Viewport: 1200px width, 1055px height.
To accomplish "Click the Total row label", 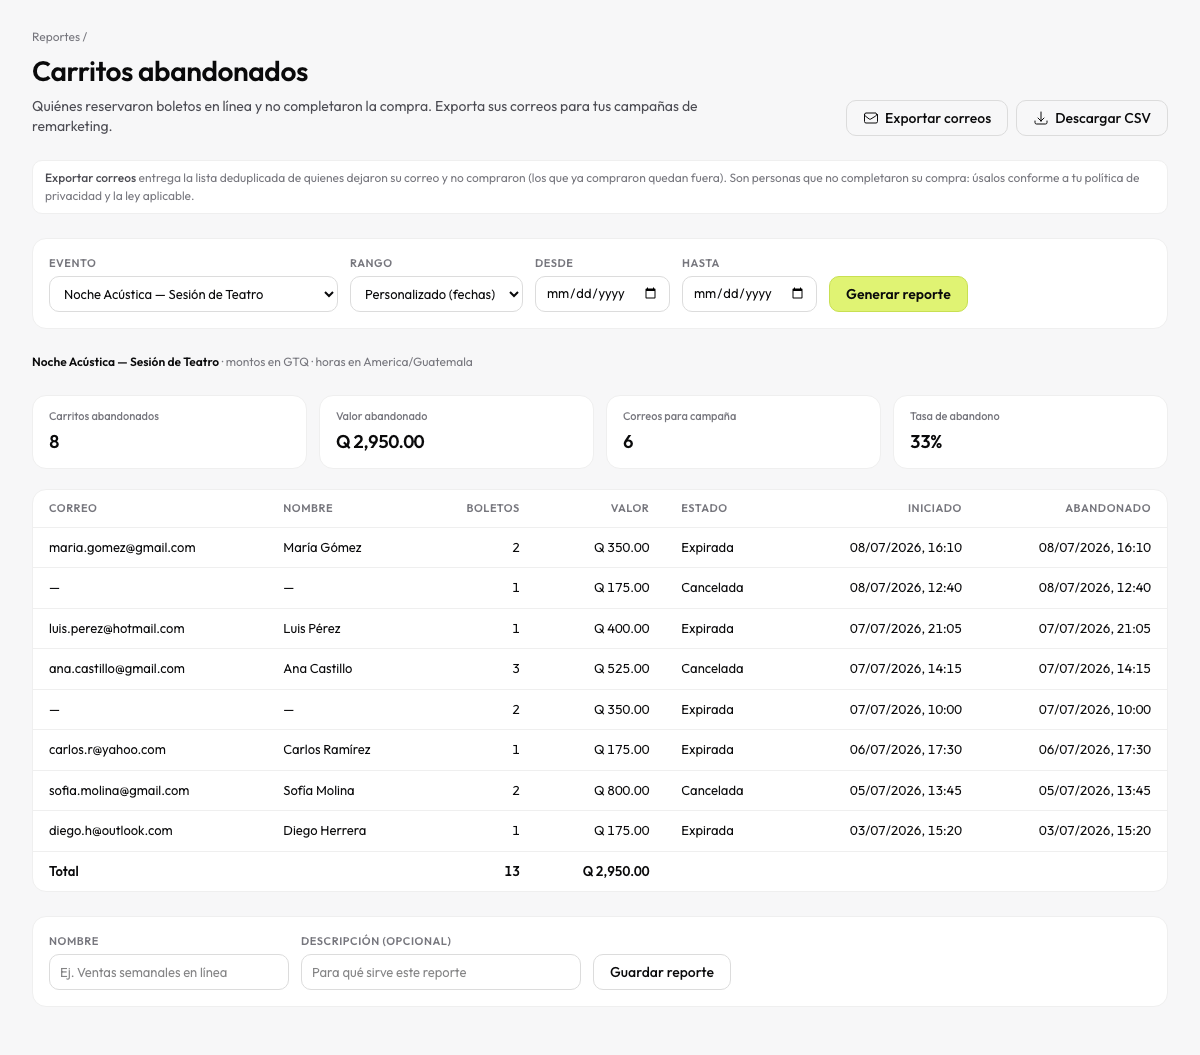I will [64, 872].
